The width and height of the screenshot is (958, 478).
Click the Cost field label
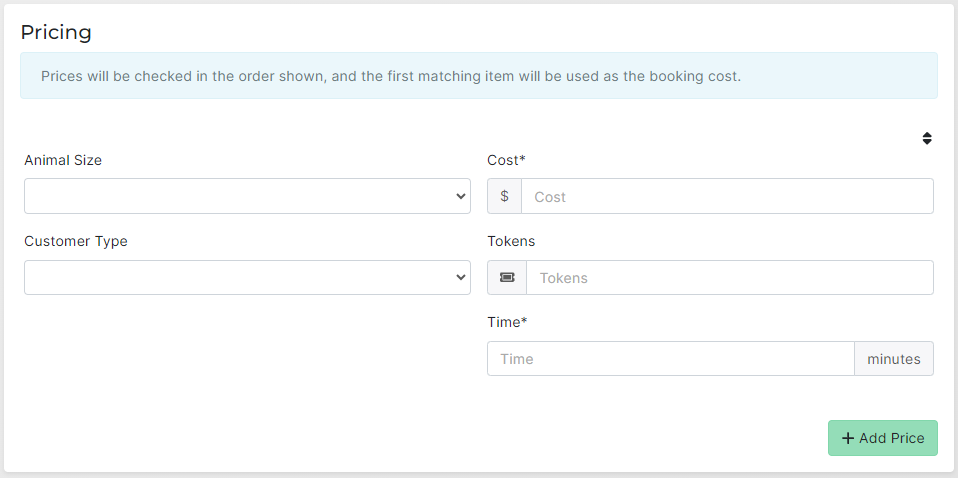pos(506,160)
